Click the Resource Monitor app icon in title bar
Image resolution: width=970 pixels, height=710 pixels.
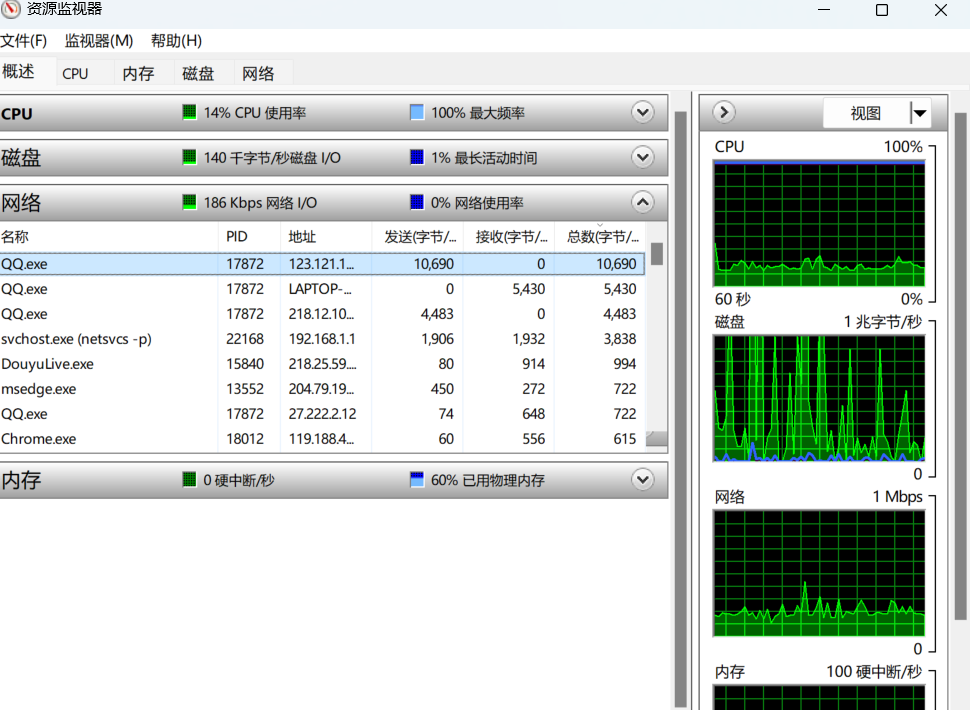pos(11,9)
